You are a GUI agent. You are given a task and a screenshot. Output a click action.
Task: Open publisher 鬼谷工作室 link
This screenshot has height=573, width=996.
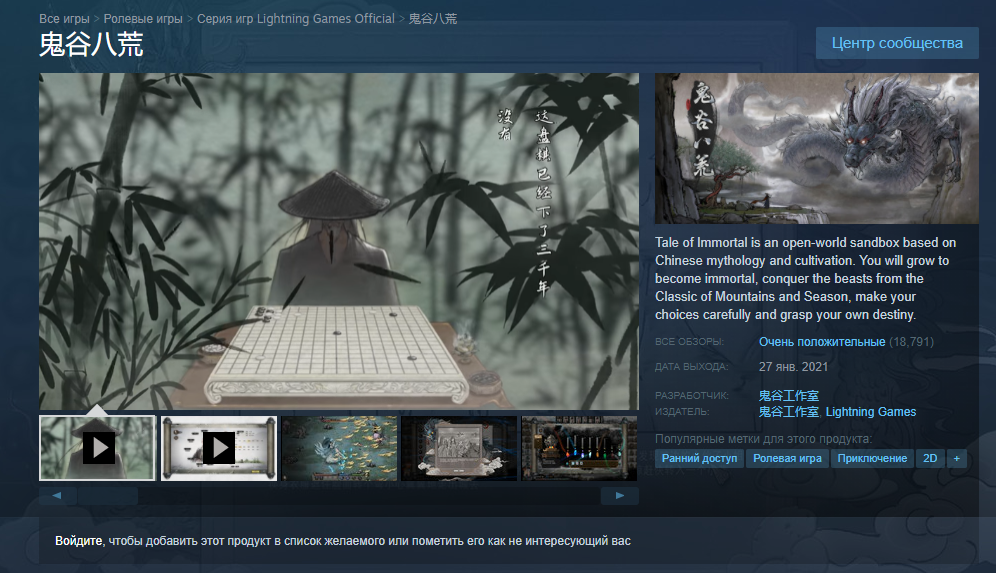[x=788, y=412]
